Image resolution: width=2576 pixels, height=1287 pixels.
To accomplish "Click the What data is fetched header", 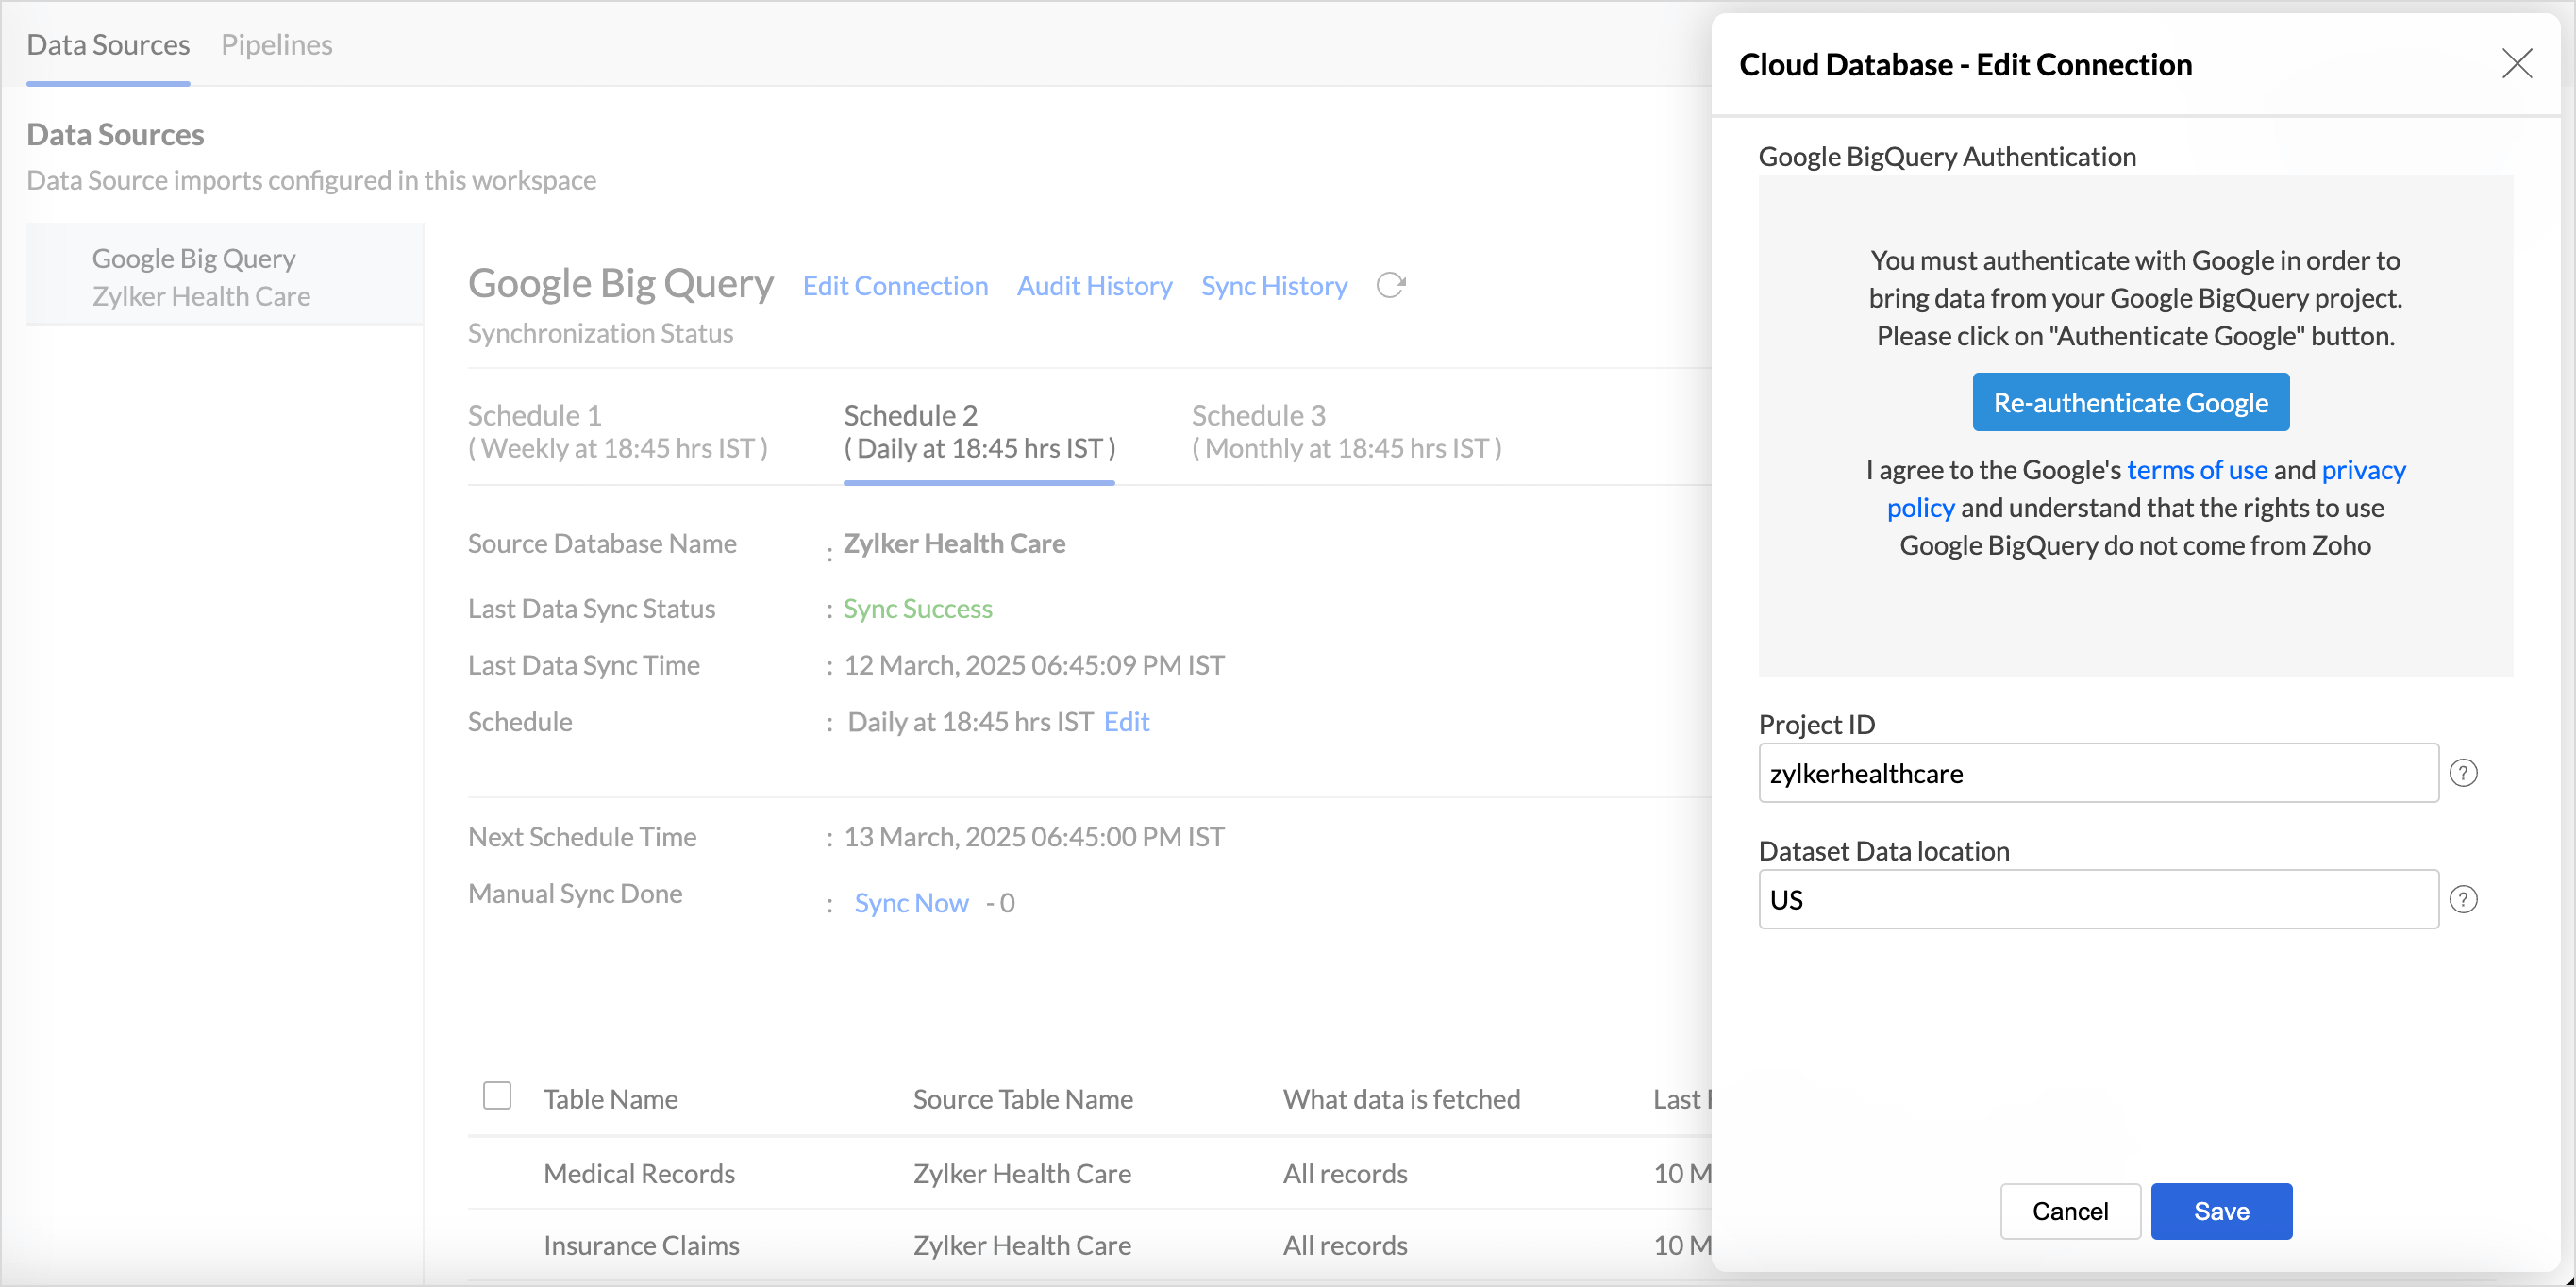I will click(x=1401, y=1099).
